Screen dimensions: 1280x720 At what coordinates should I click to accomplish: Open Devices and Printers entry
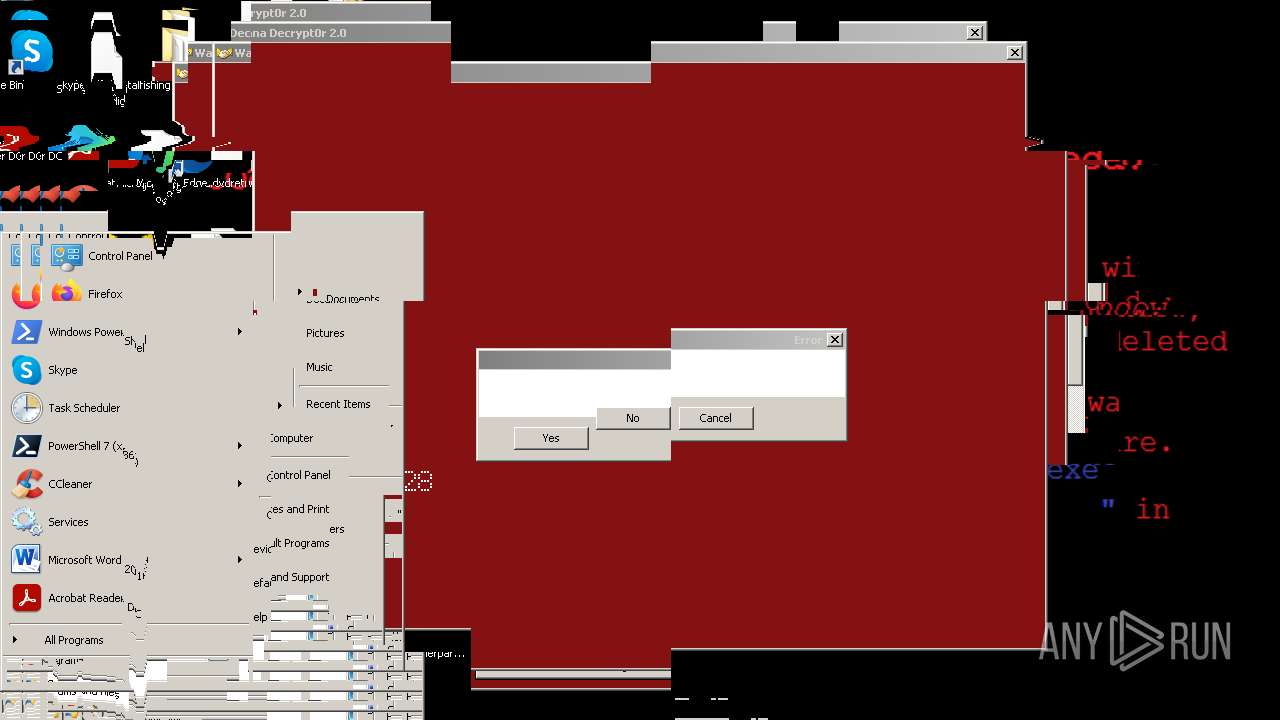(299, 509)
